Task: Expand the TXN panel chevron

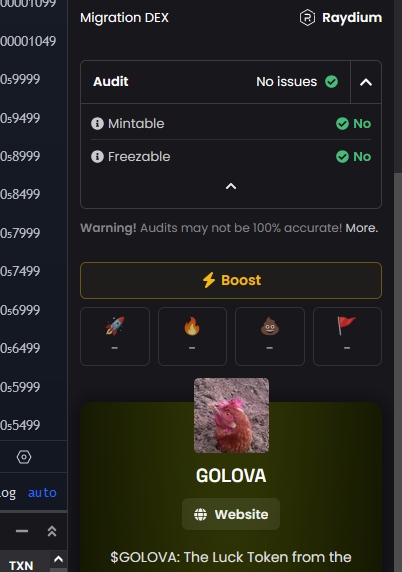Action: click(58, 559)
